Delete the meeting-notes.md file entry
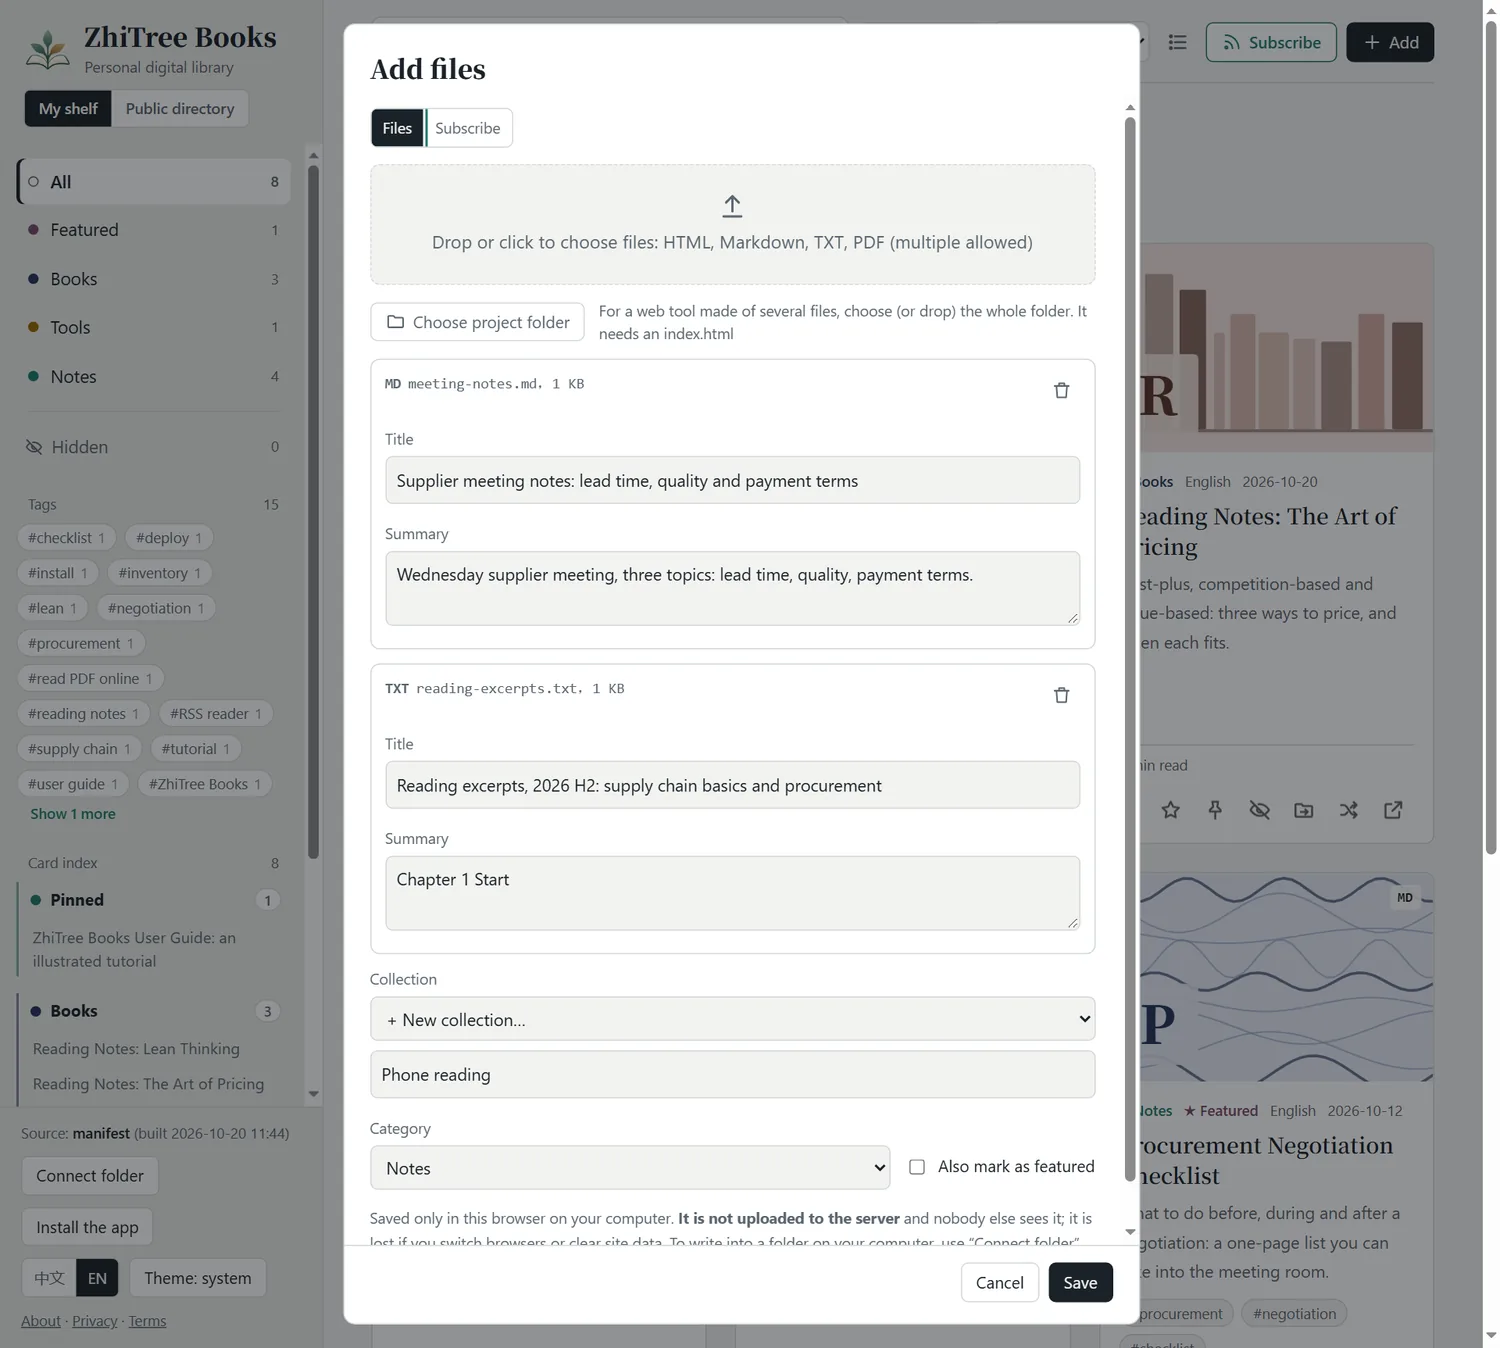The width and height of the screenshot is (1500, 1348). [x=1061, y=390]
